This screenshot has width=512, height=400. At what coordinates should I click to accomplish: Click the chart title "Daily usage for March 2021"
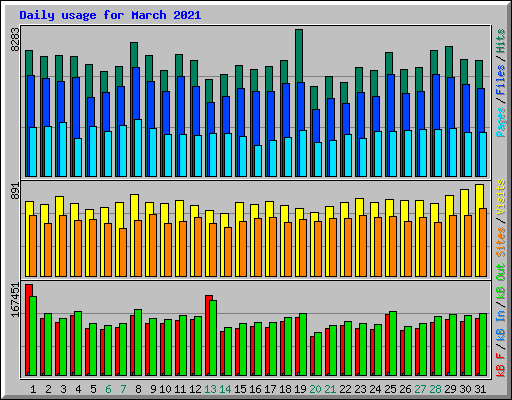coord(110,15)
